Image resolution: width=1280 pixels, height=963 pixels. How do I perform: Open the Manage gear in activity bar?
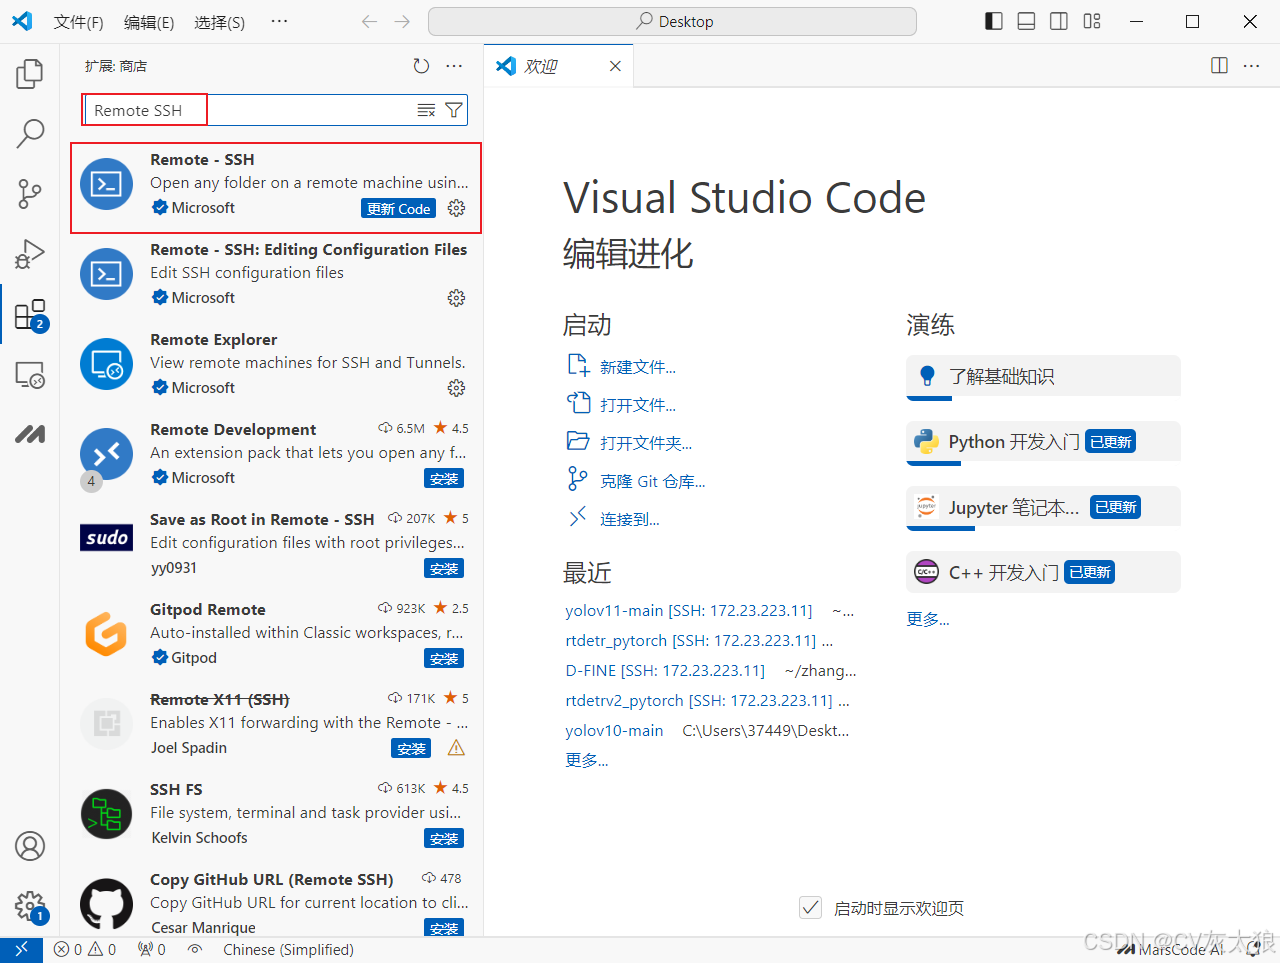click(x=30, y=907)
